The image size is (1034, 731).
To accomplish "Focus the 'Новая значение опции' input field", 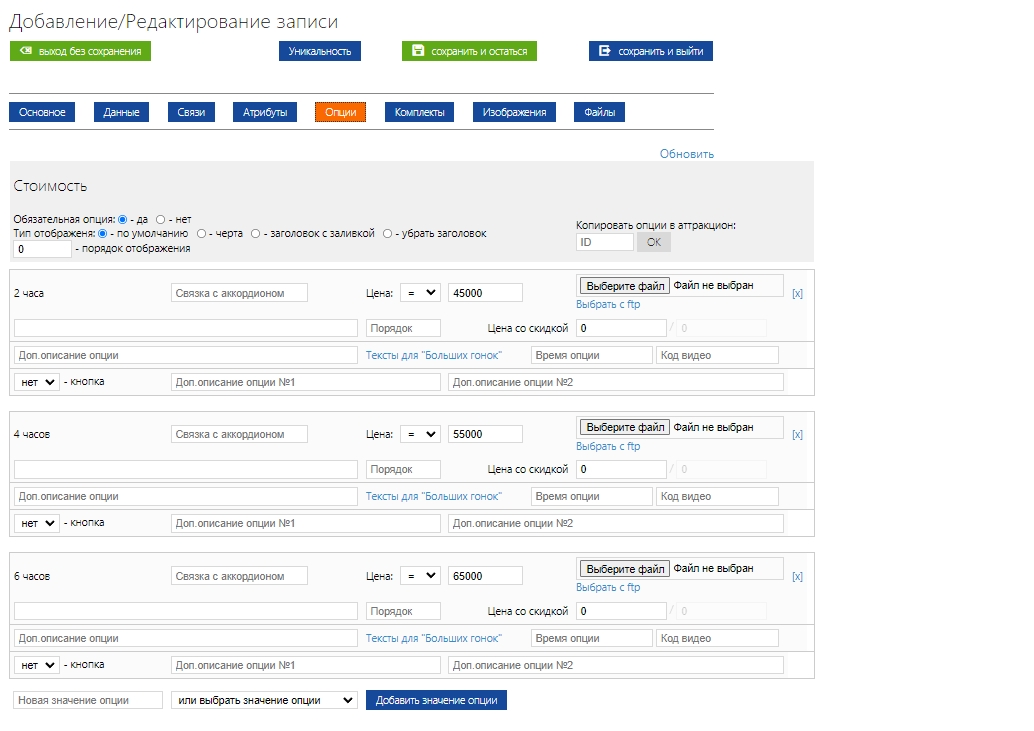I will point(88,700).
